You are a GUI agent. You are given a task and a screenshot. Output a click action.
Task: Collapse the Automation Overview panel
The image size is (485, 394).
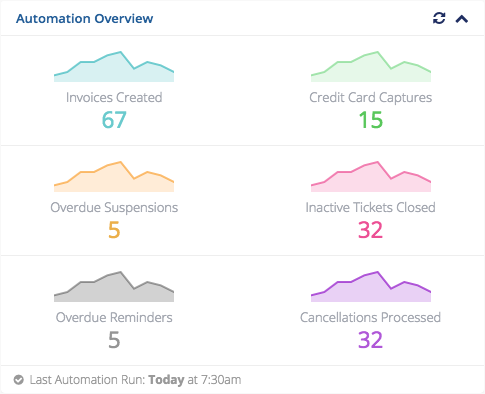[x=462, y=19]
